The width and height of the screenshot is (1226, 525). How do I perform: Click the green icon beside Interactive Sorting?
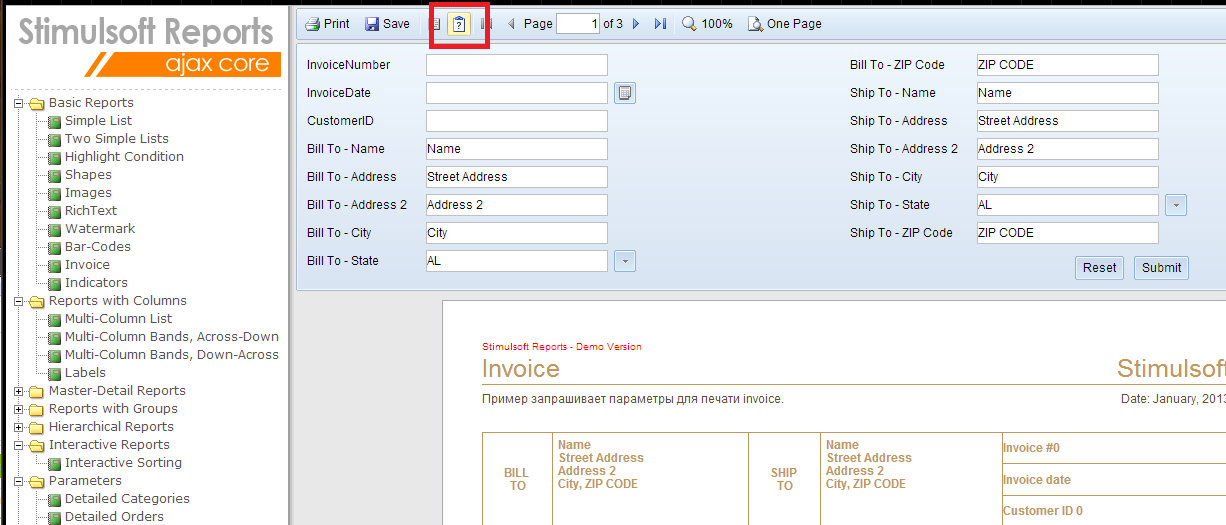click(54, 463)
